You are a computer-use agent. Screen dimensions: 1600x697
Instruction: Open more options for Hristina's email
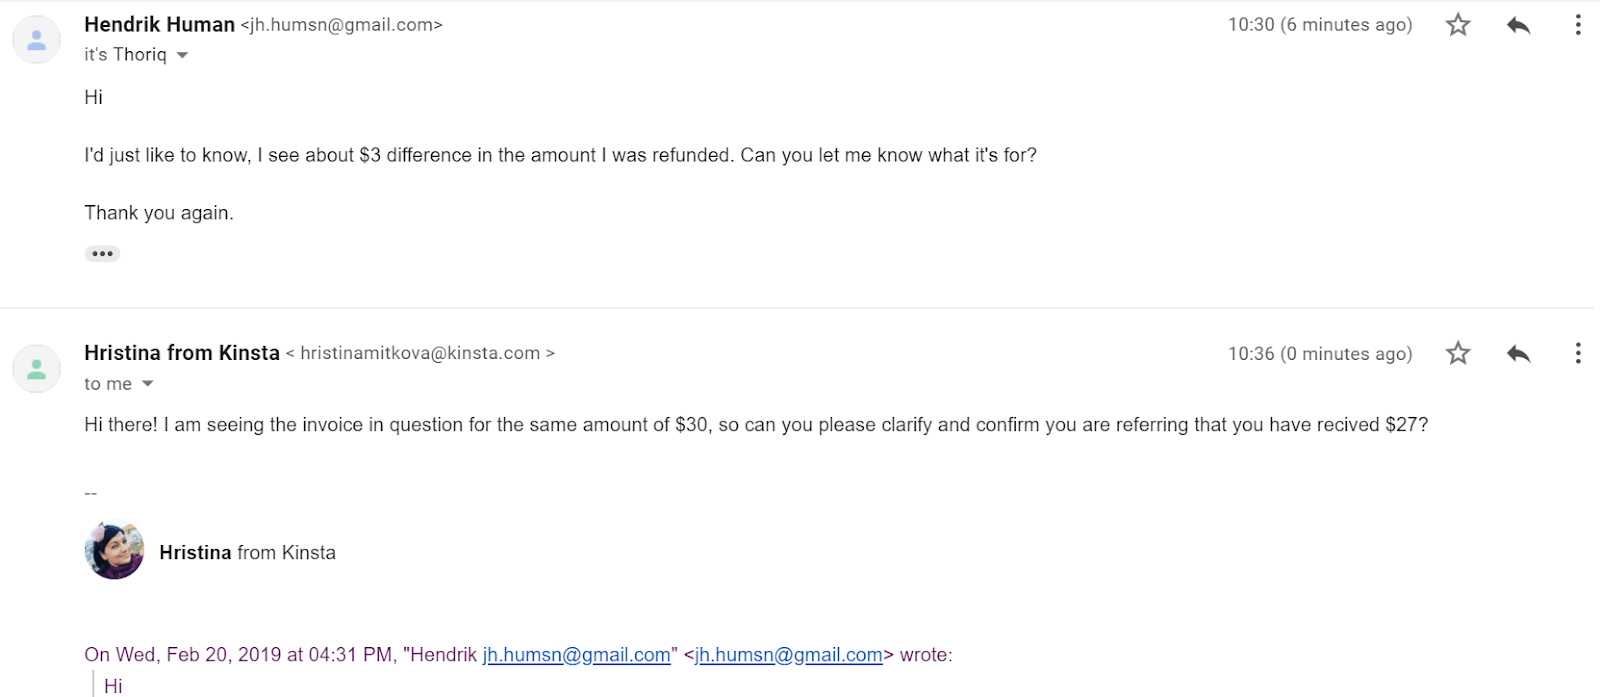[1578, 353]
